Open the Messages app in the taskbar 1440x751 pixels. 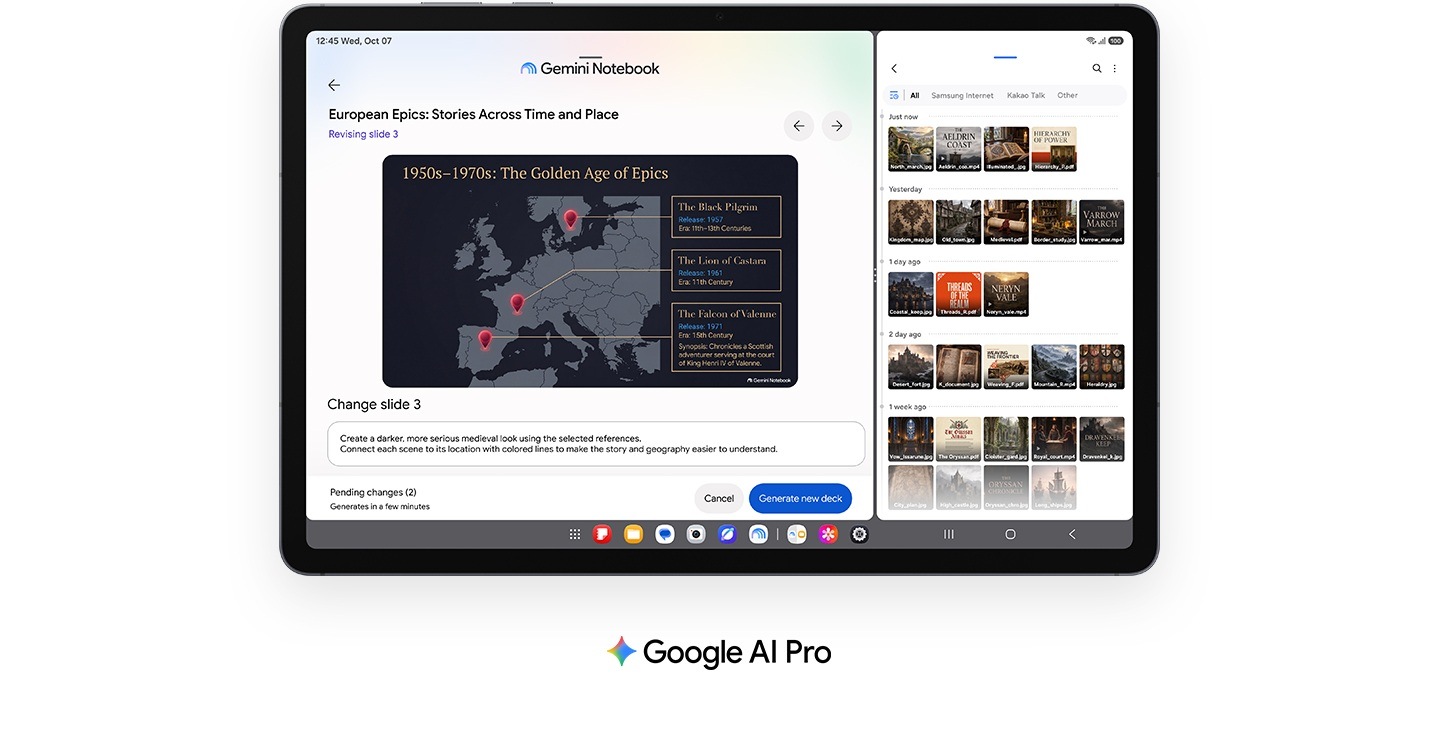(x=665, y=535)
